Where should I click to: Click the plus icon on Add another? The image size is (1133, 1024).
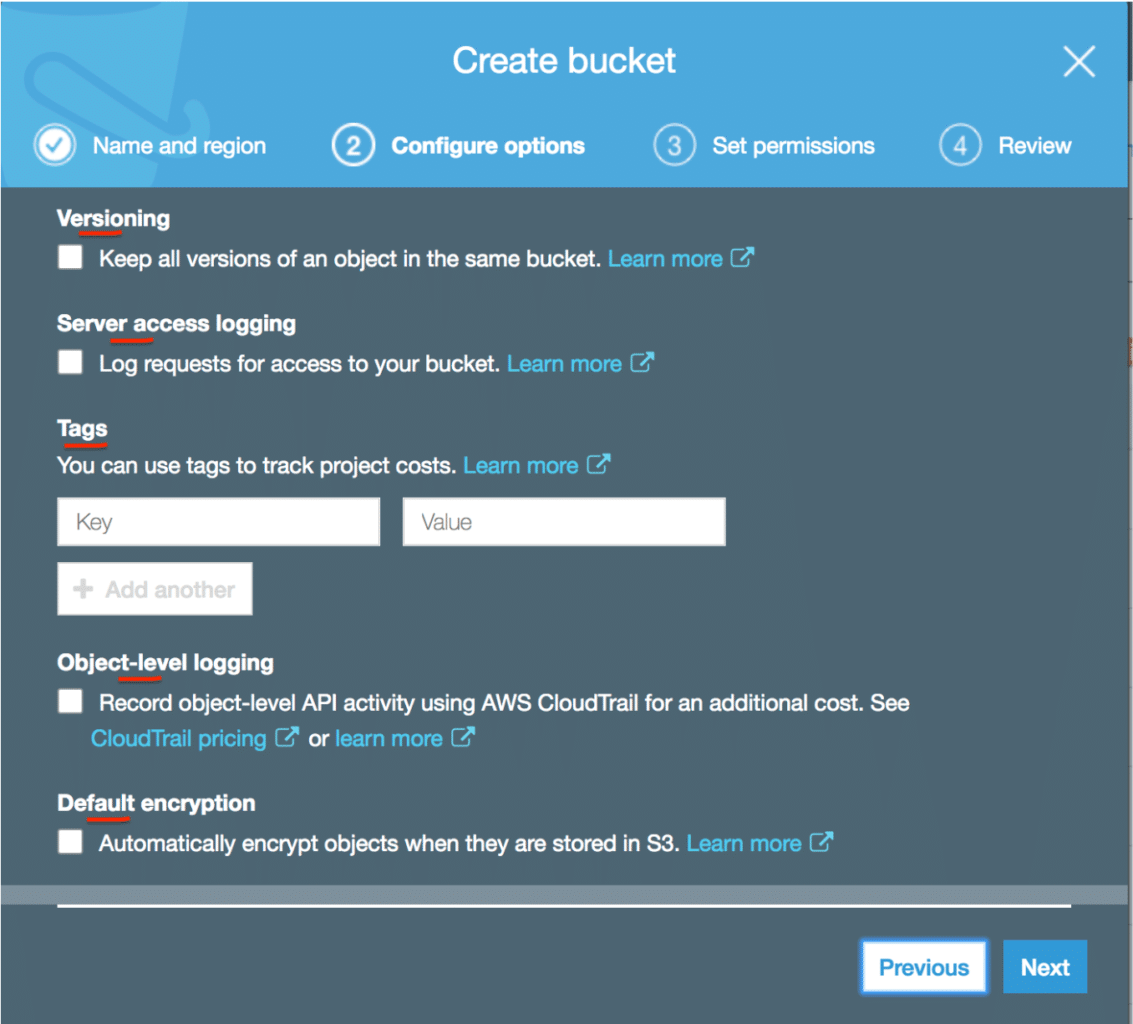[x=81, y=588]
